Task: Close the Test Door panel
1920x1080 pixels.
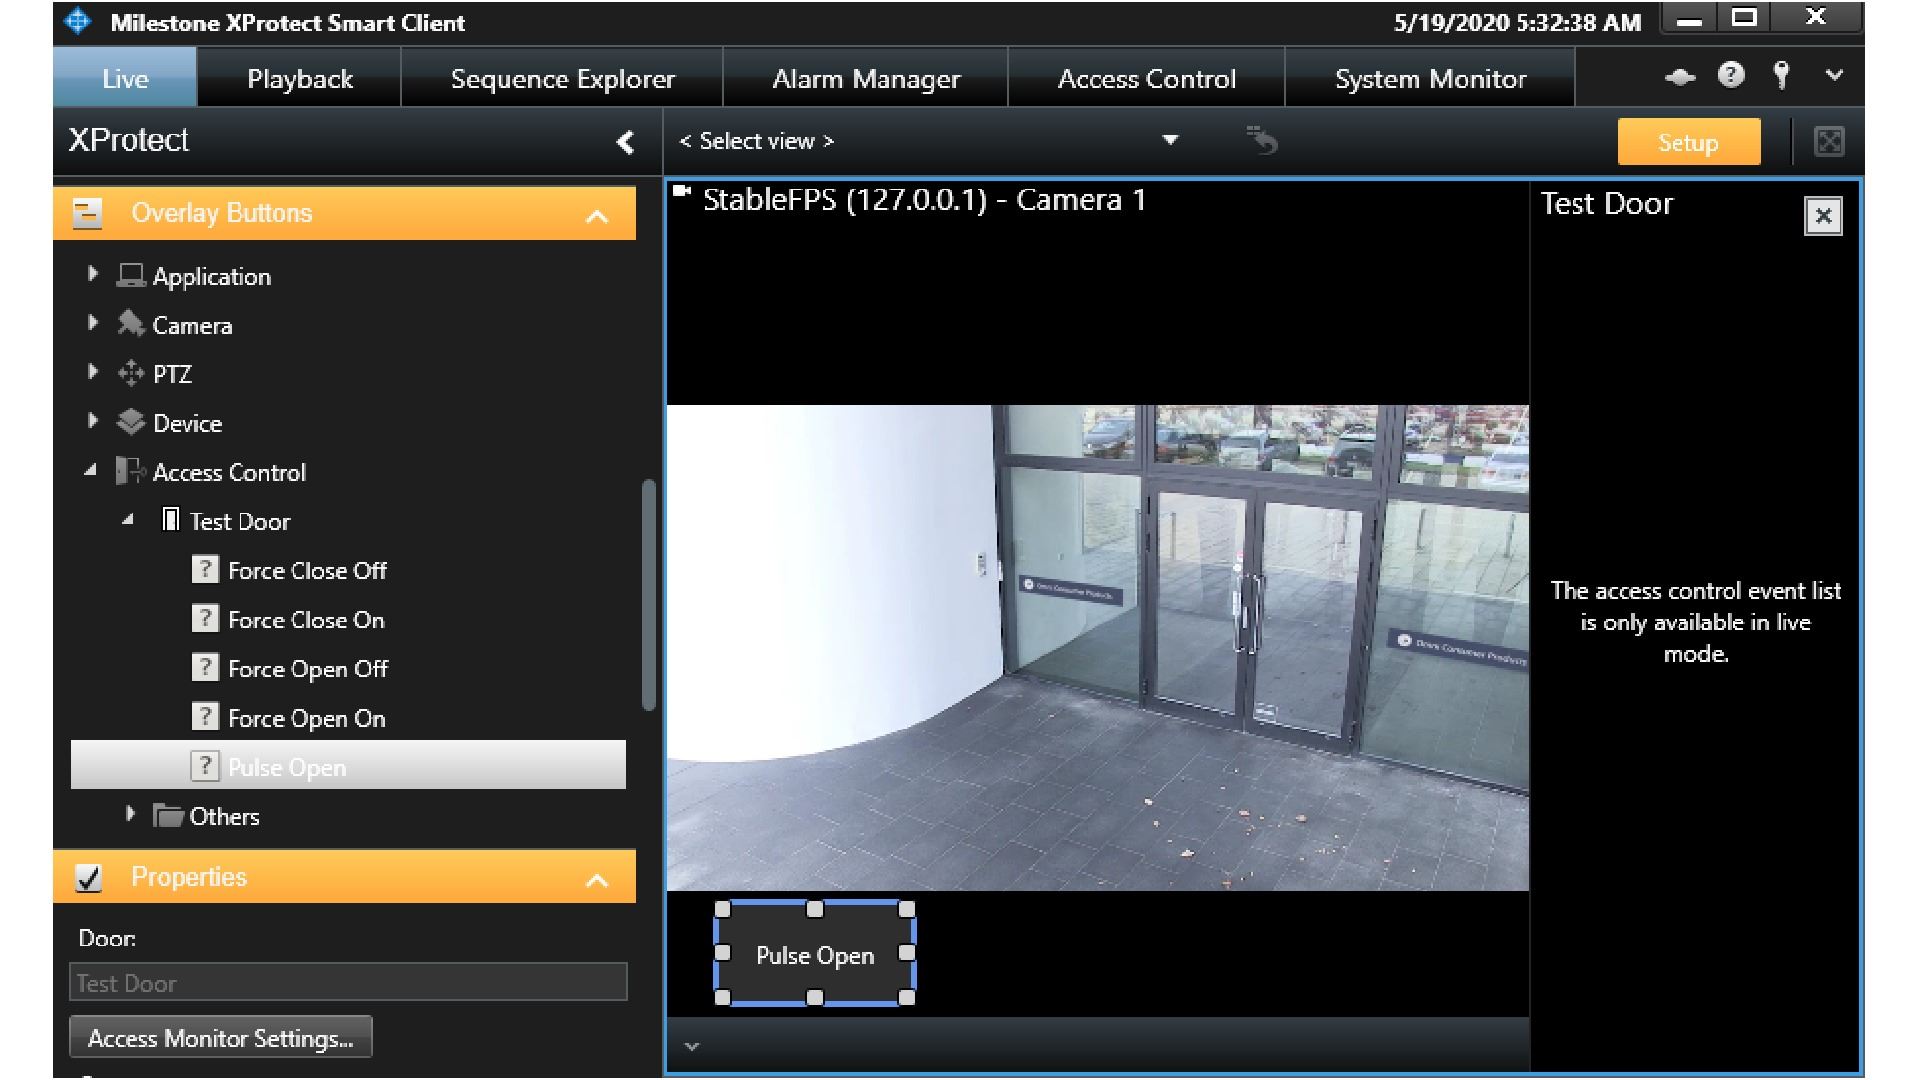Action: 1823,216
